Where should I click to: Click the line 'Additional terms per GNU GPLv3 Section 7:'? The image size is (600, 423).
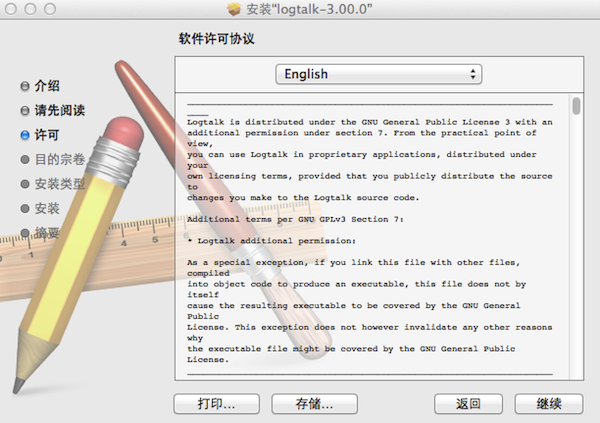[295, 219]
